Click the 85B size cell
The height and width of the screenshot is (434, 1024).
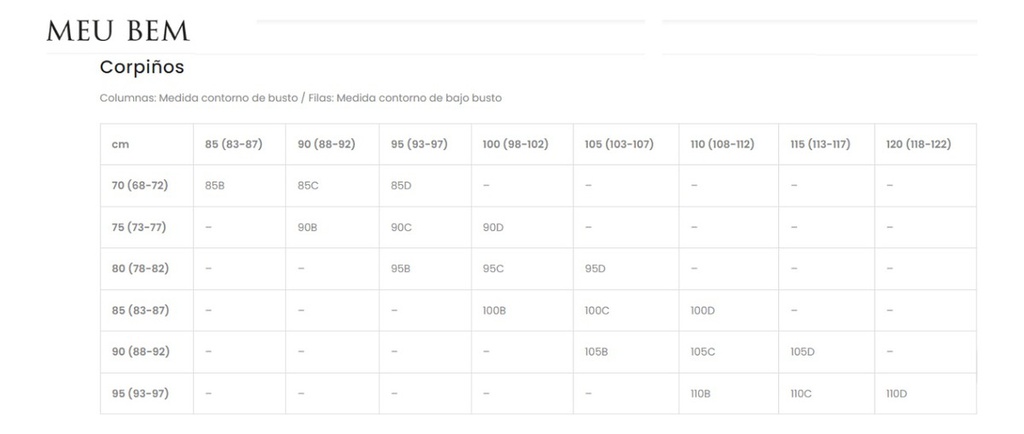[x=215, y=186]
